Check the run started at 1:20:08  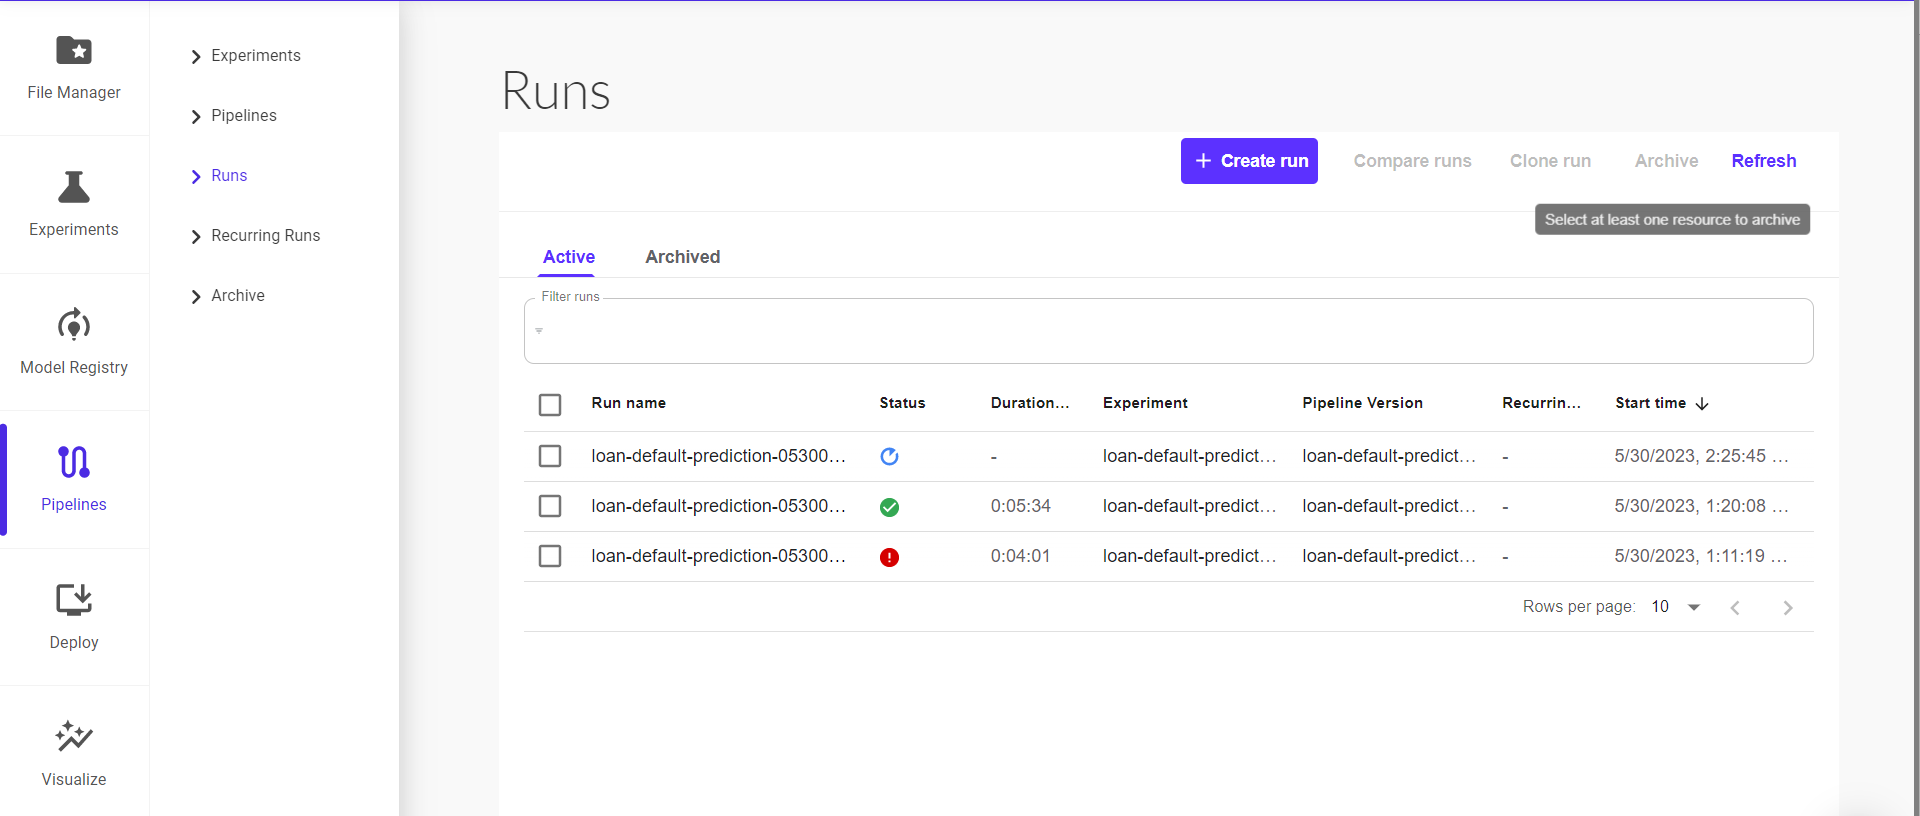click(x=550, y=506)
